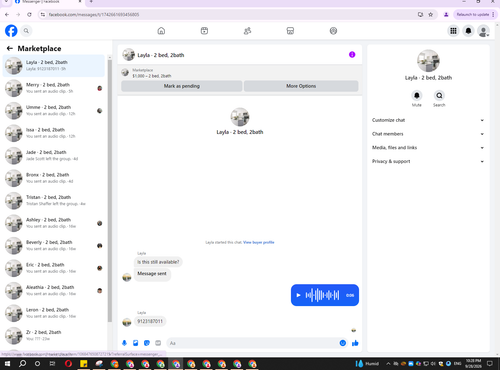Viewport: 500px width, 370px height.
Task: Open the Friends icon in top nav
Action: click(x=247, y=31)
